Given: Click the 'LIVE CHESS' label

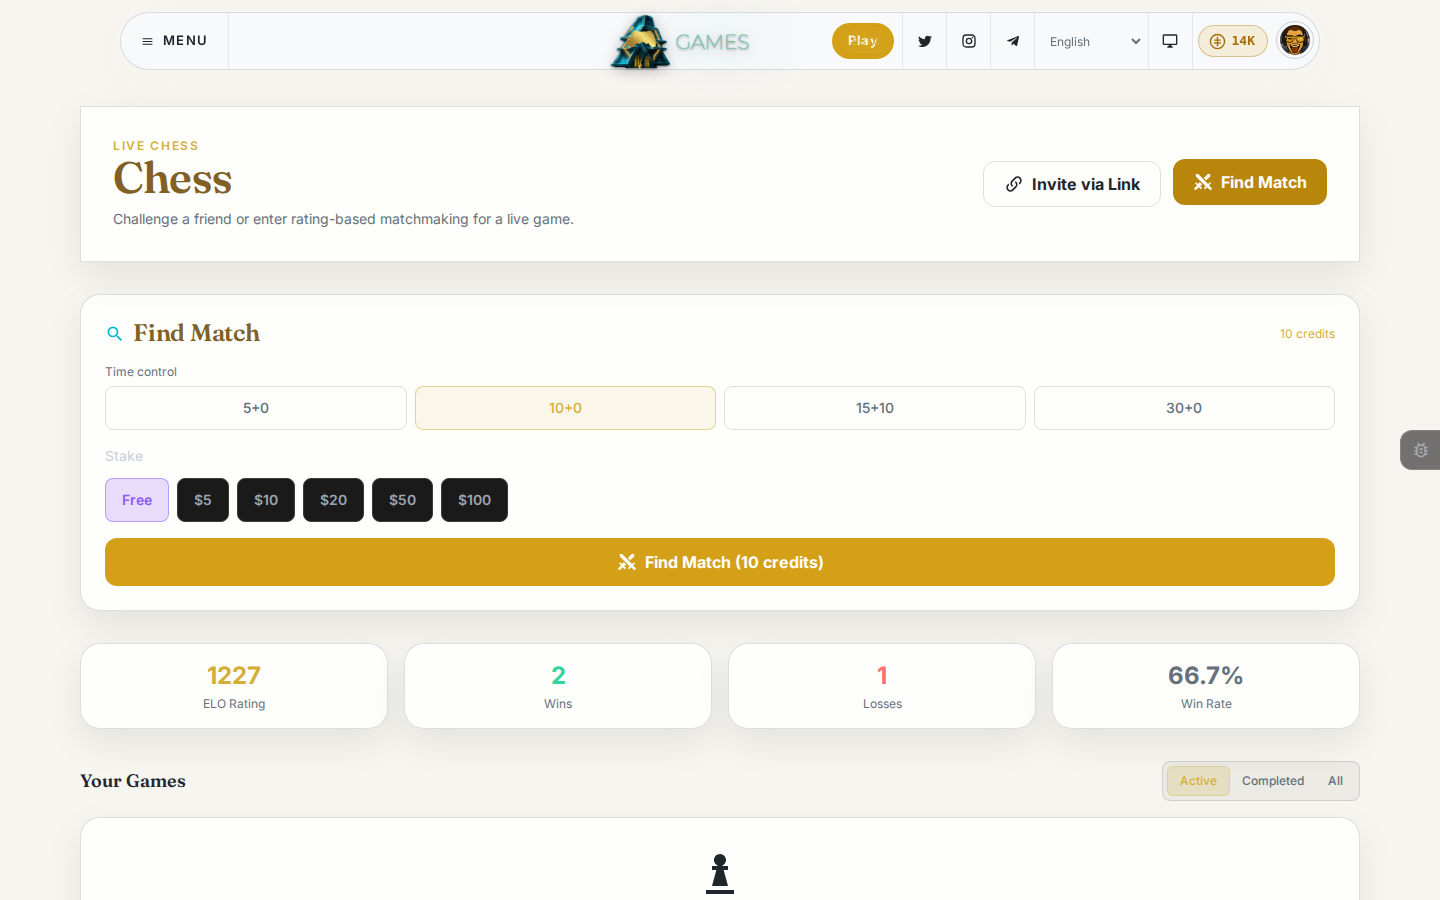Looking at the screenshot, I should coord(156,146).
